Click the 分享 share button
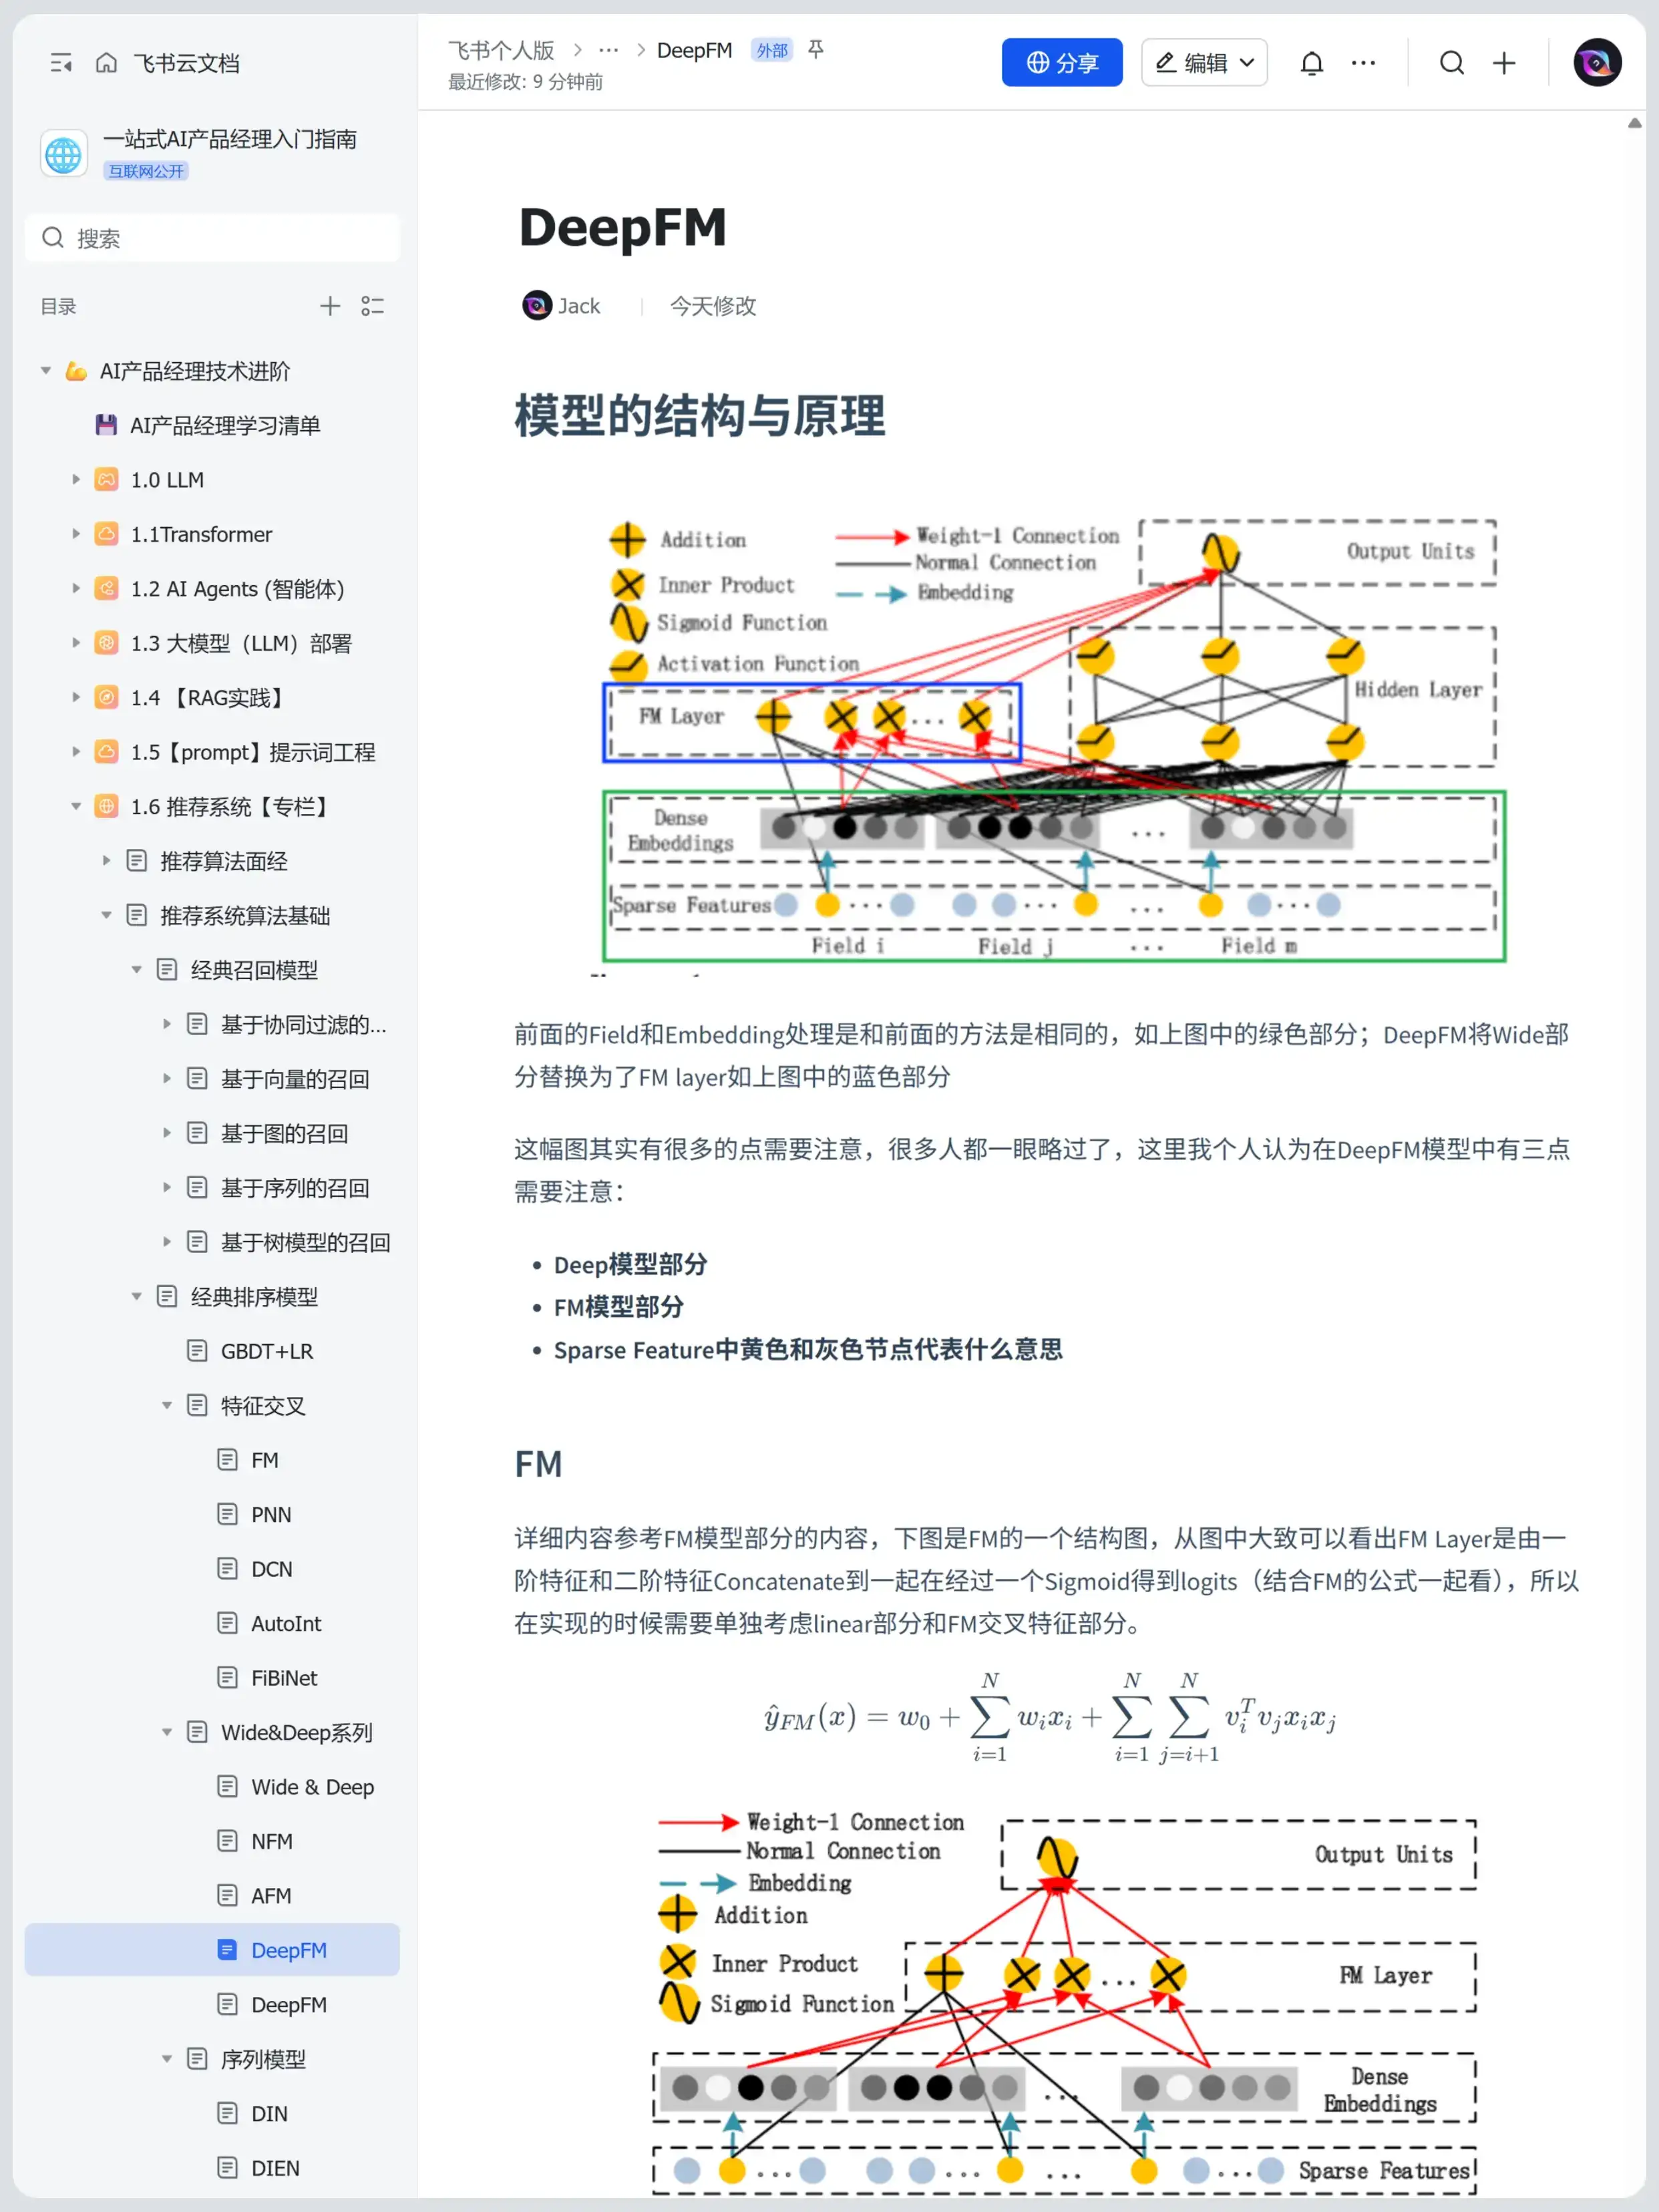Screen dimensions: 1659x2212 (1062, 61)
